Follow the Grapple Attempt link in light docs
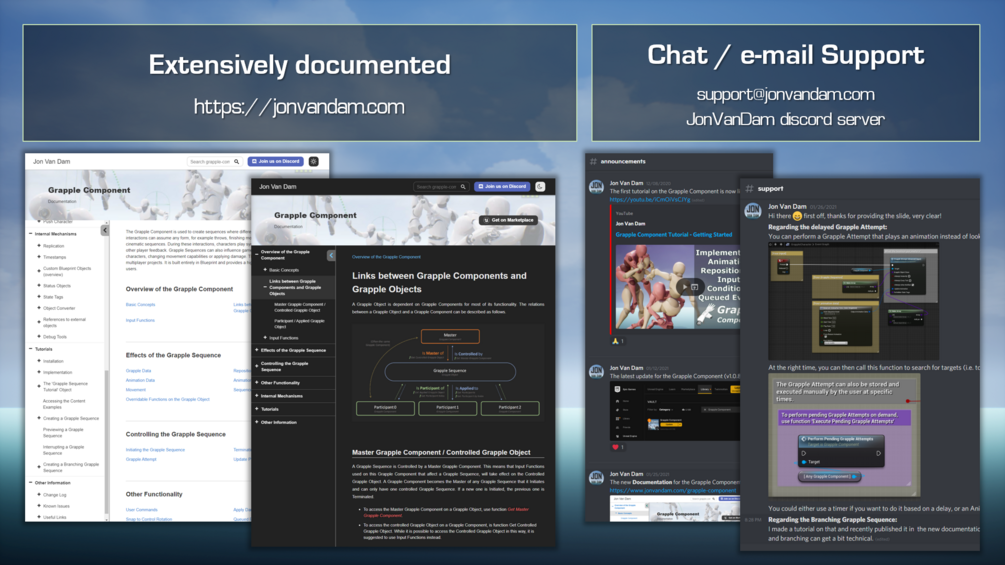 point(141,459)
